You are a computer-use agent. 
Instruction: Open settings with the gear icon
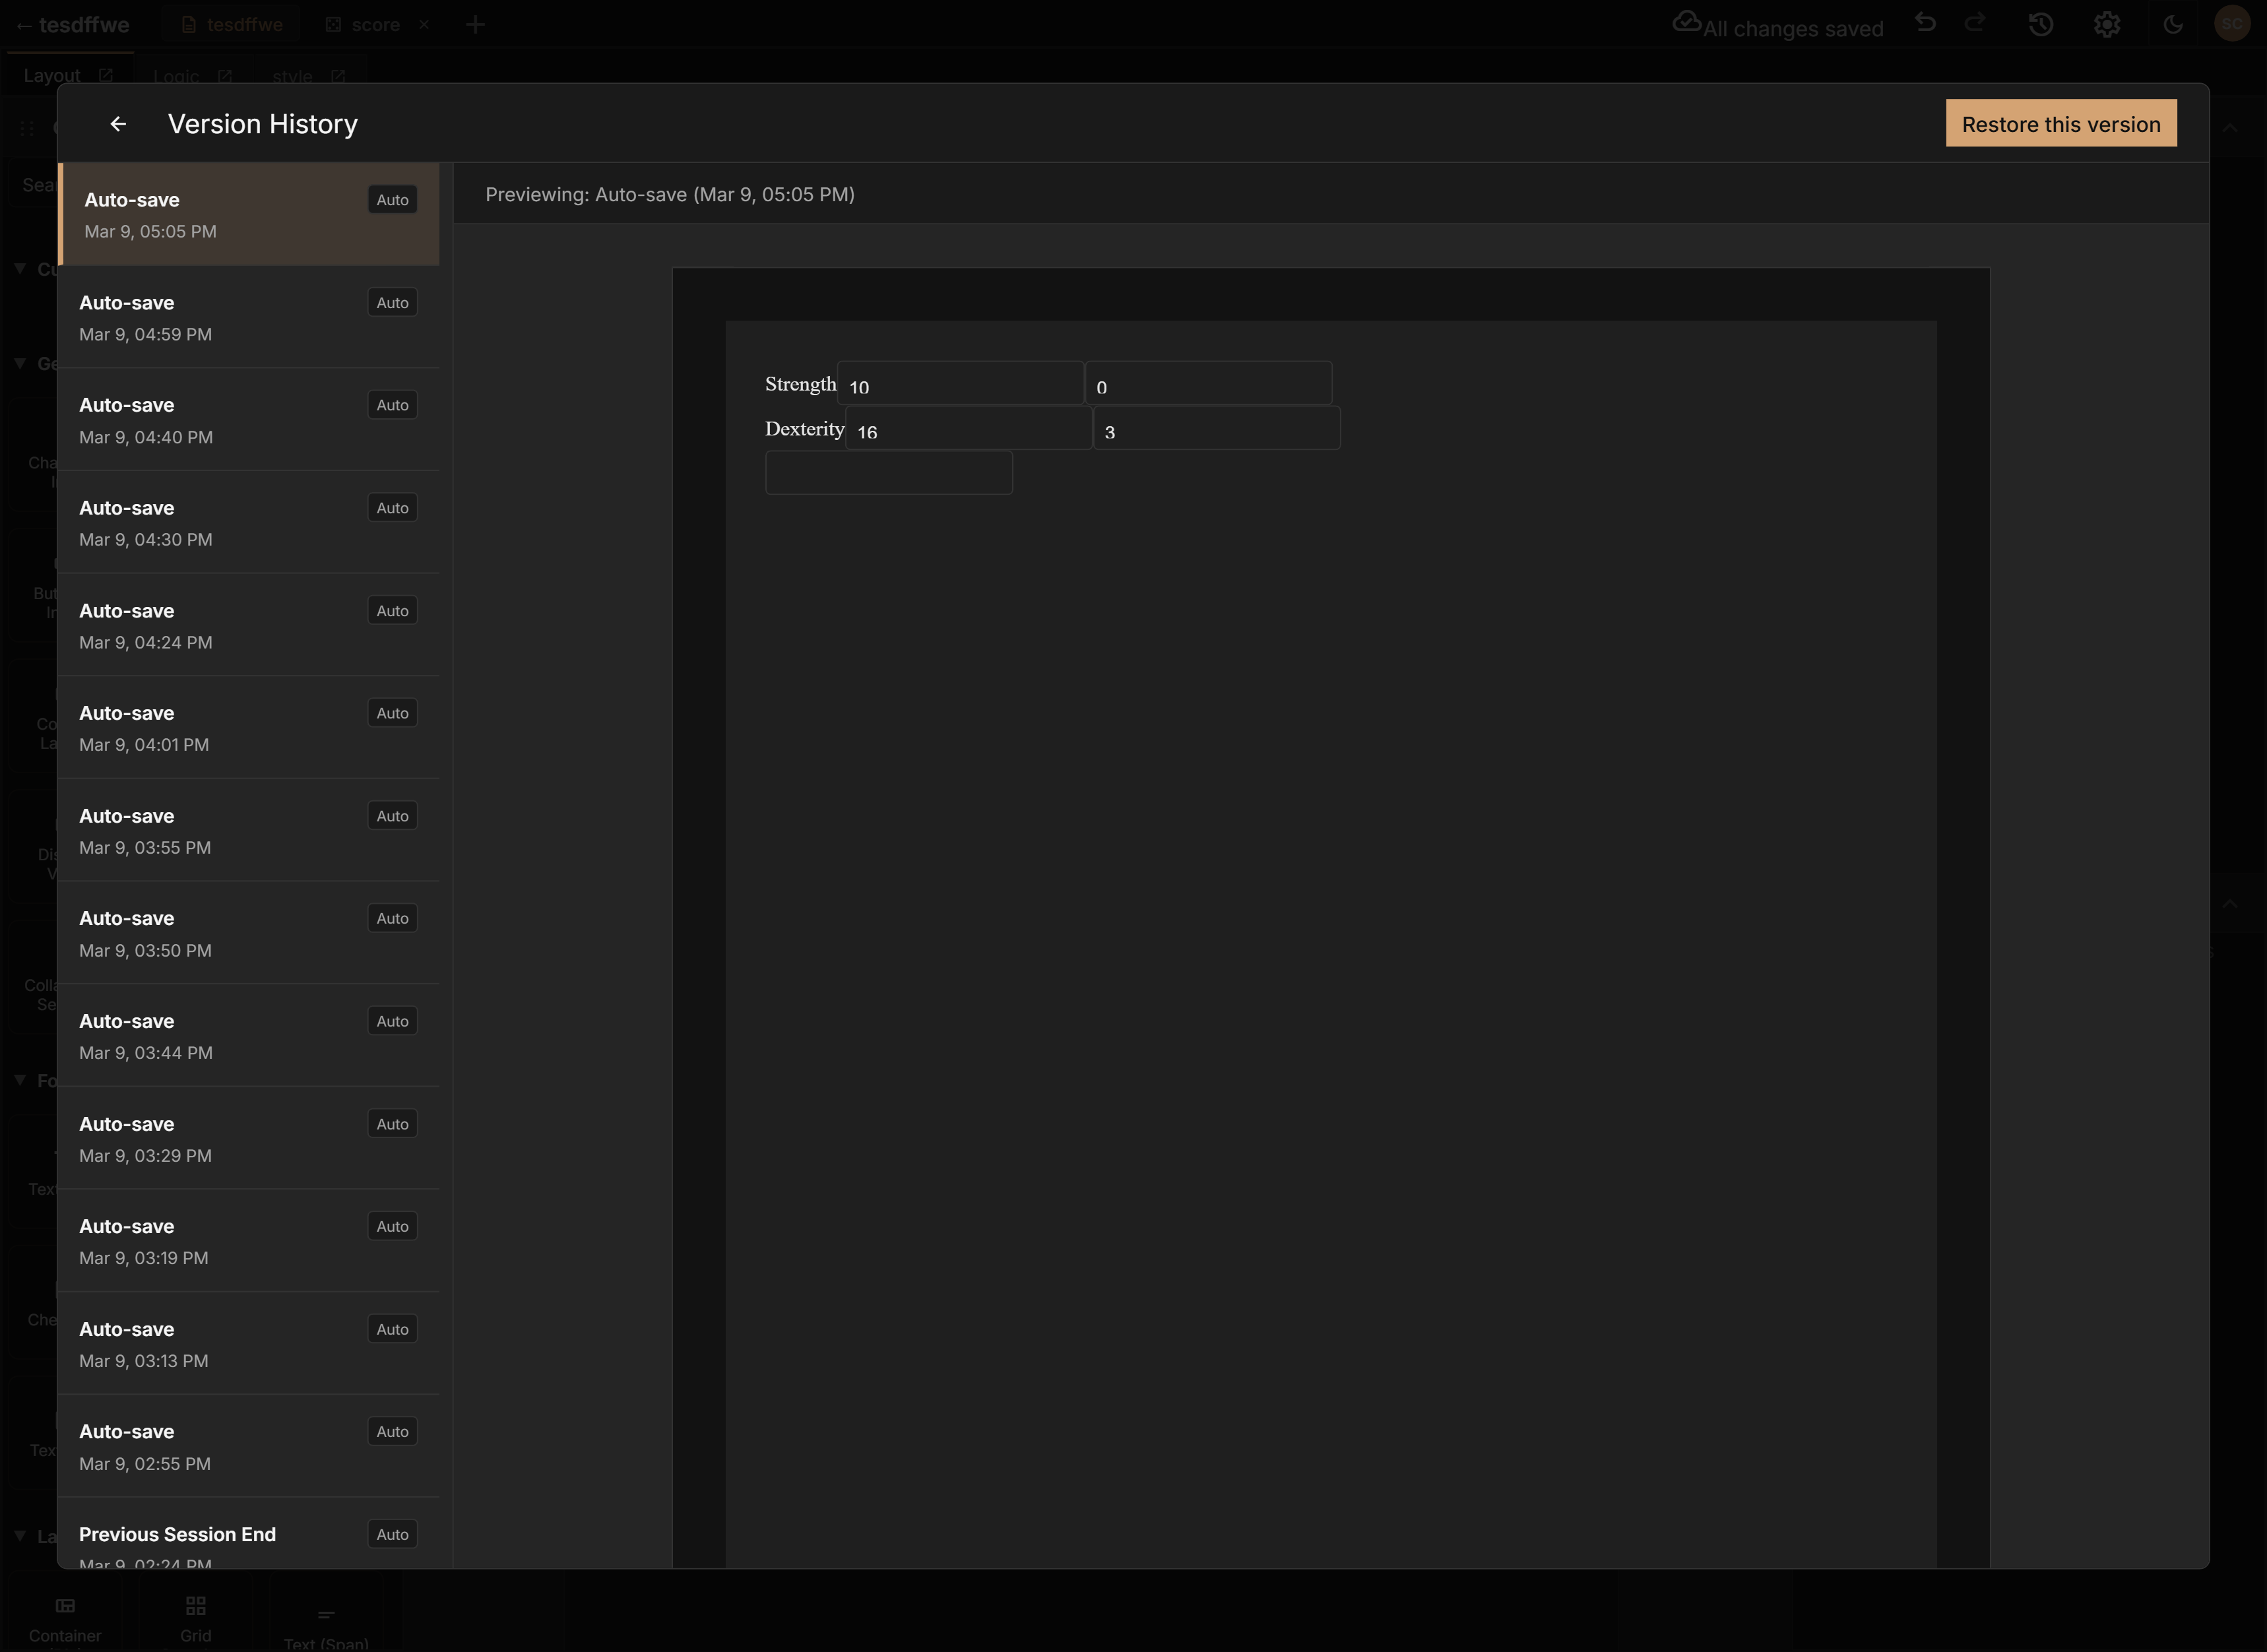2106,23
